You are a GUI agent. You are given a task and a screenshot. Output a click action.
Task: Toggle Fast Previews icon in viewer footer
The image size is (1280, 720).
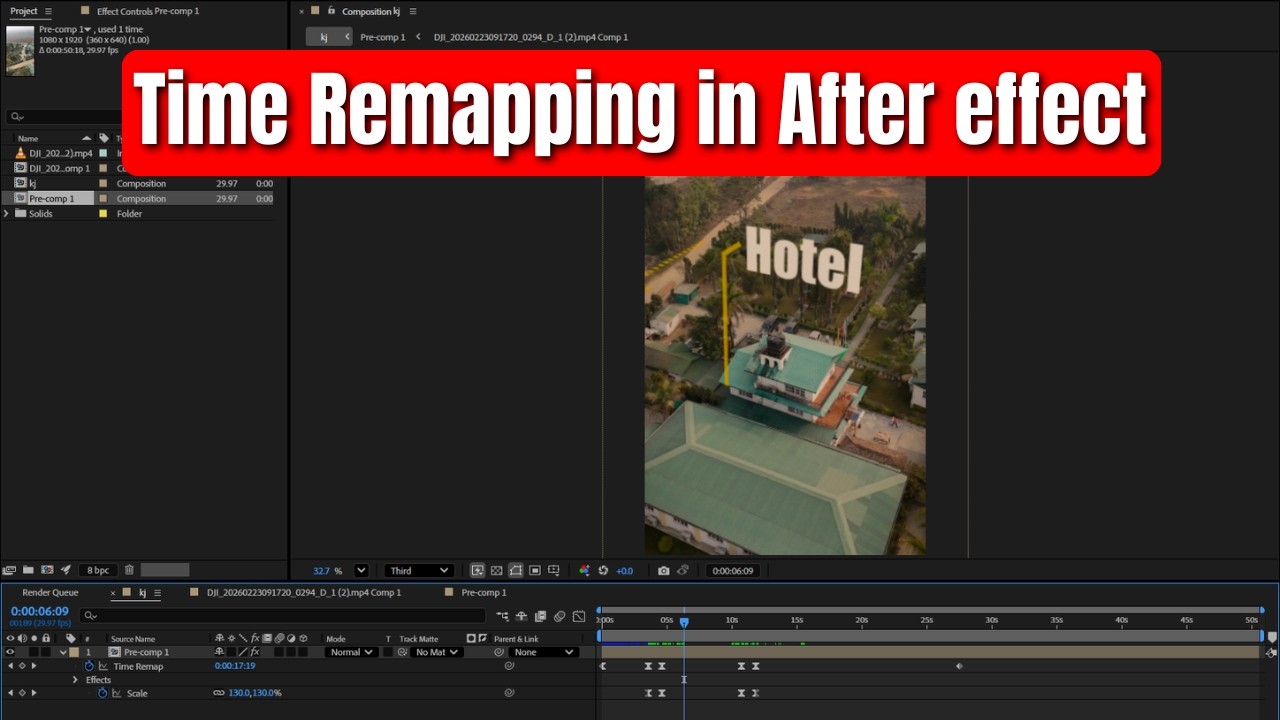click(x=477, y=570)
